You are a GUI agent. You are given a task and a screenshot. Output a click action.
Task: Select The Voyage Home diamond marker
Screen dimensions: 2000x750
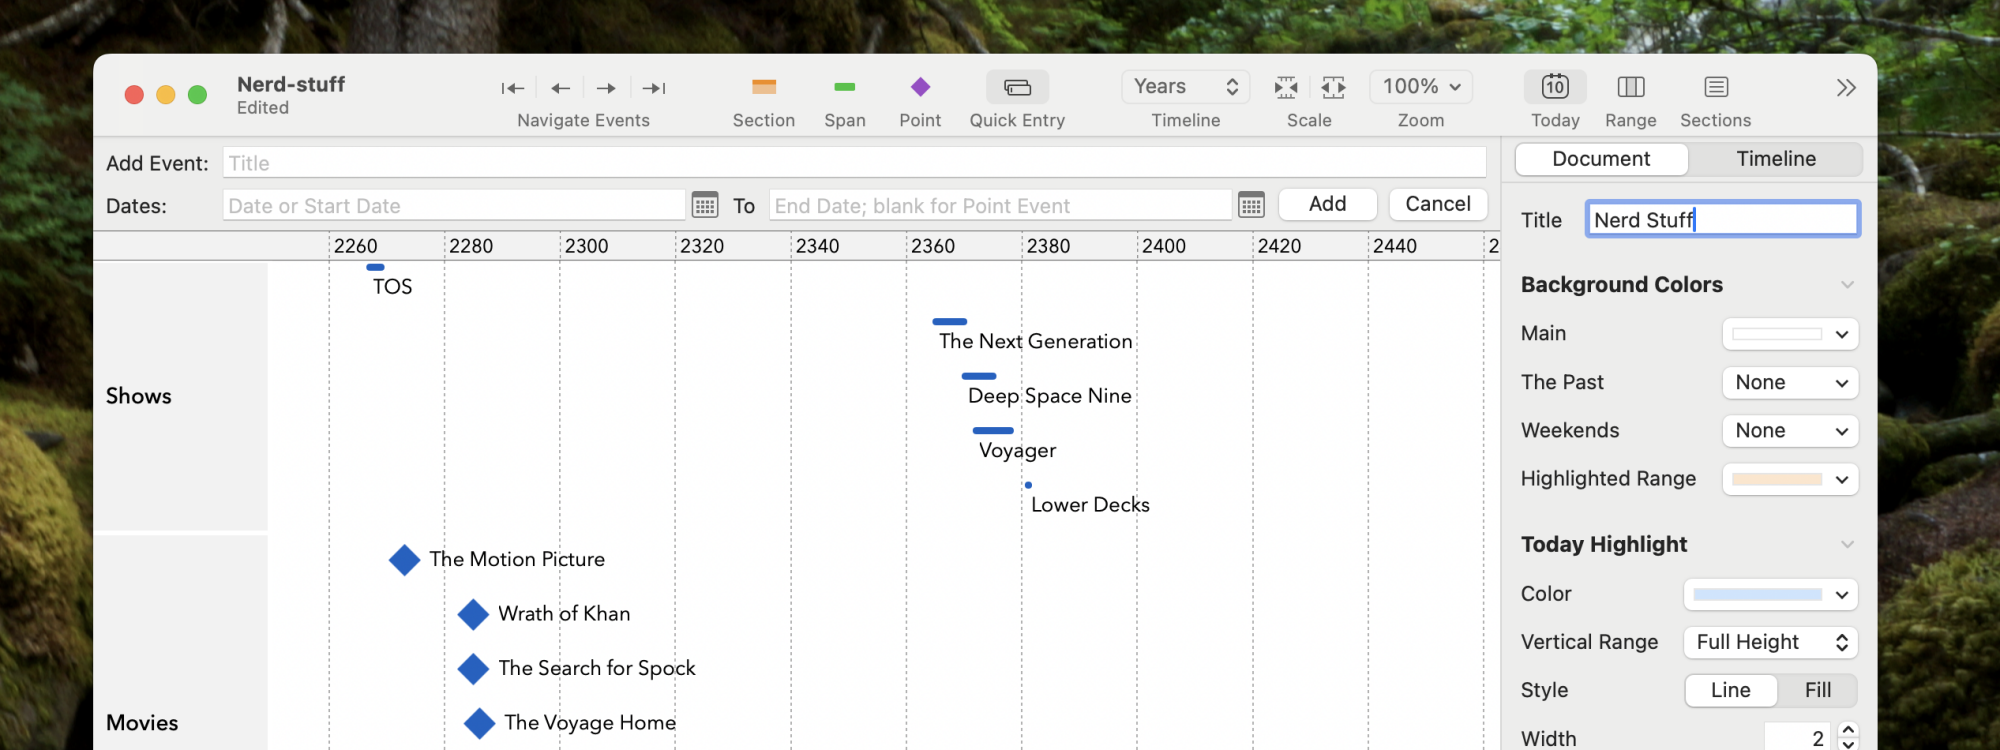[479, 723]
